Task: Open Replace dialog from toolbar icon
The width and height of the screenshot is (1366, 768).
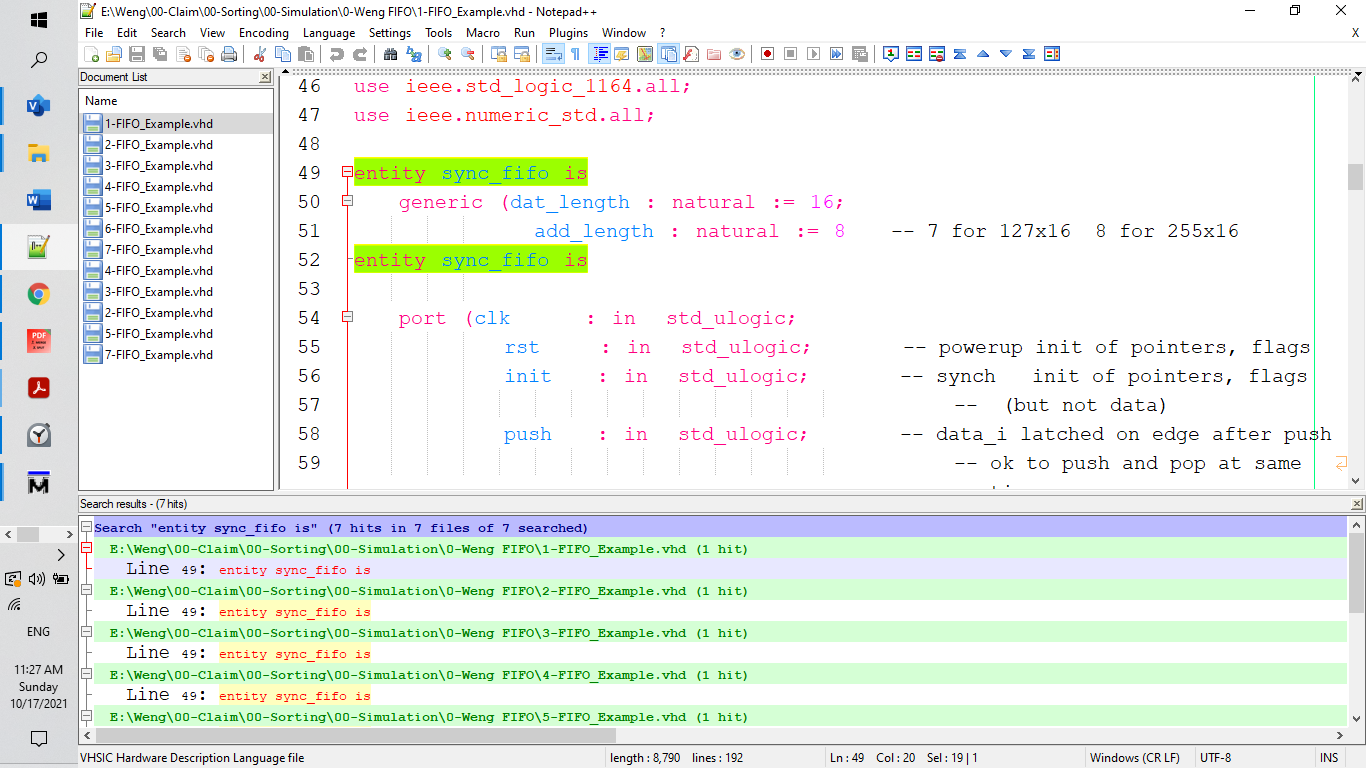Action: point(413,54)
